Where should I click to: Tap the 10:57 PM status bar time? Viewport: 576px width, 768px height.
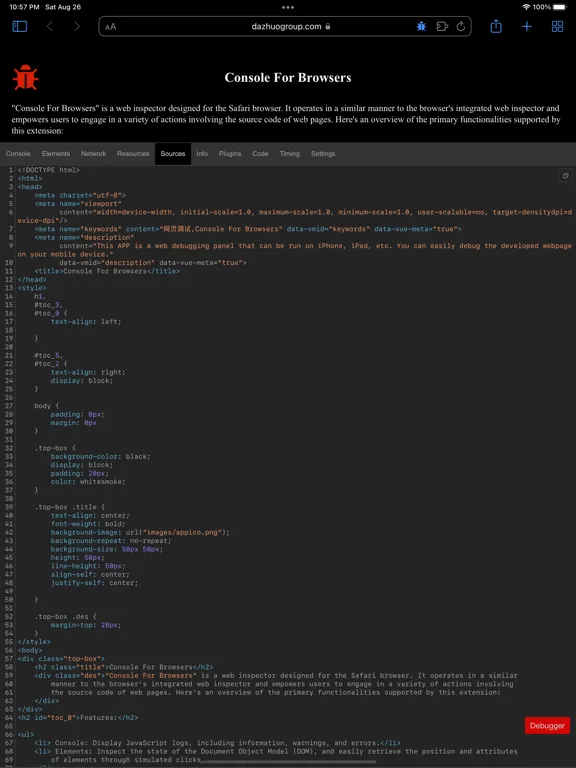[x=24, y=7]
